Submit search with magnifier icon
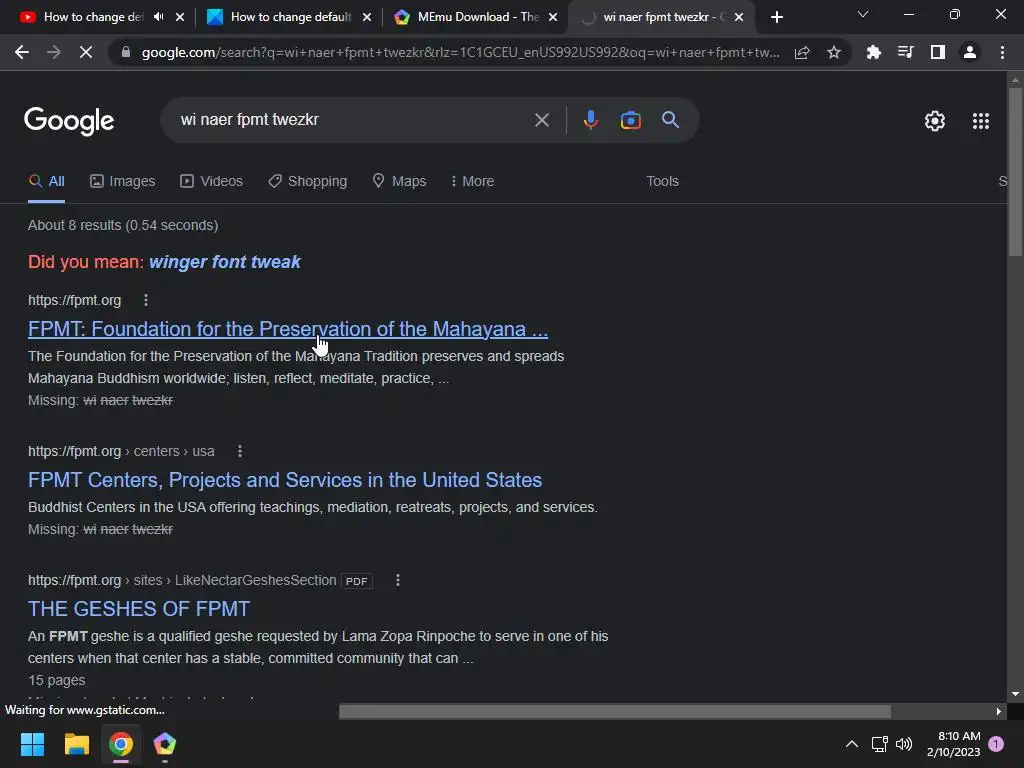The width and height of the screenshot is (1024, 768). tap(670, 120)
